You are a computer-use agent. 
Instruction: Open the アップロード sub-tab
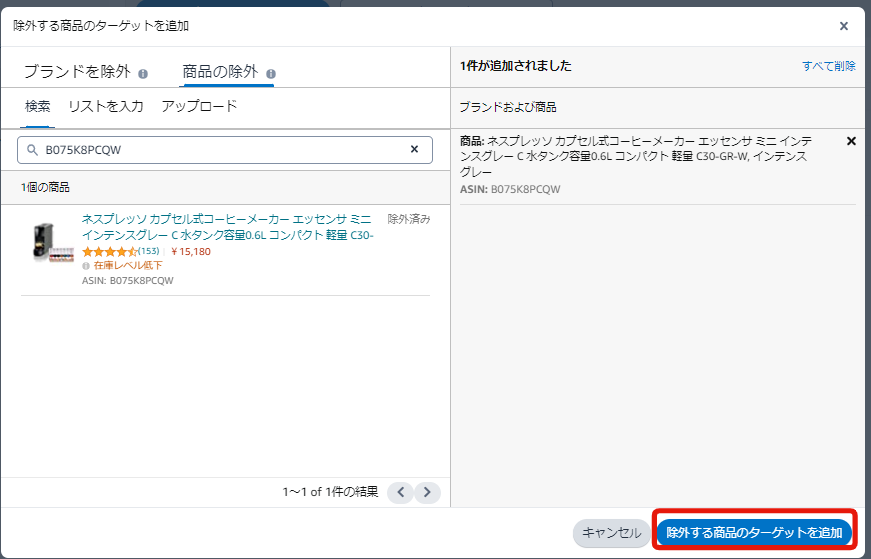pyautogui.click(x=199, y=106)
